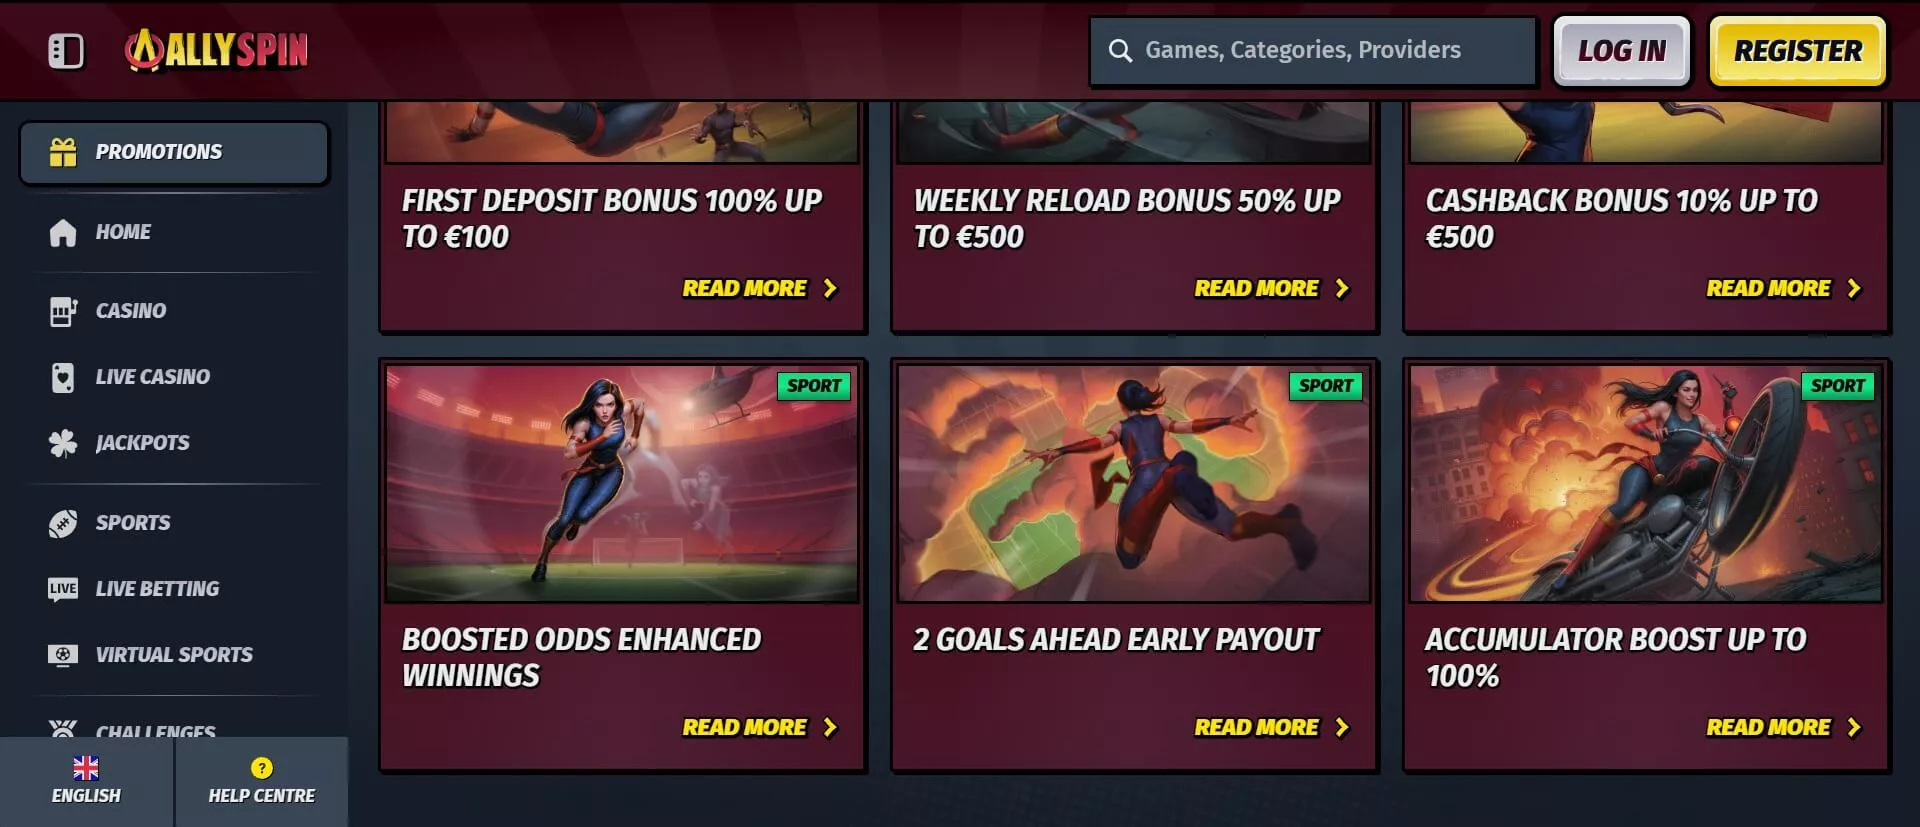Click the Register button
The height and width of the screenshot is (827, 1920).
(1797, 51)
